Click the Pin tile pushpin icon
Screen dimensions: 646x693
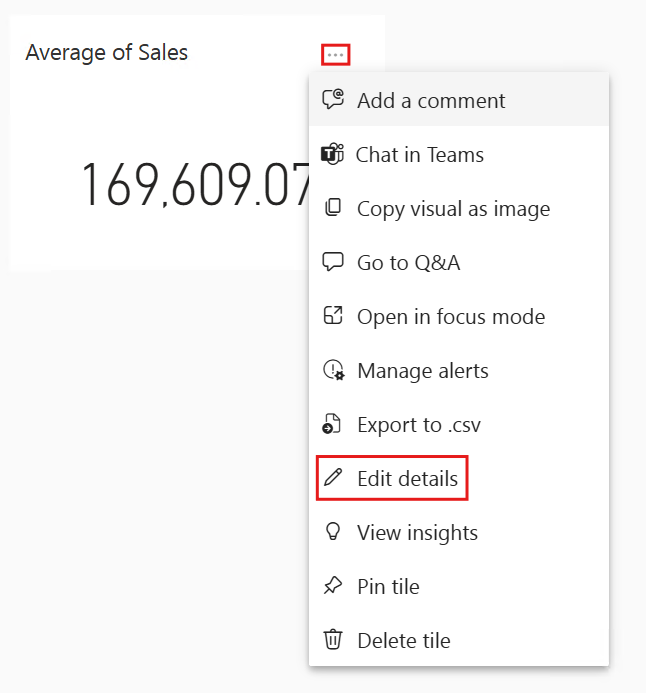(x=333, y=586)
